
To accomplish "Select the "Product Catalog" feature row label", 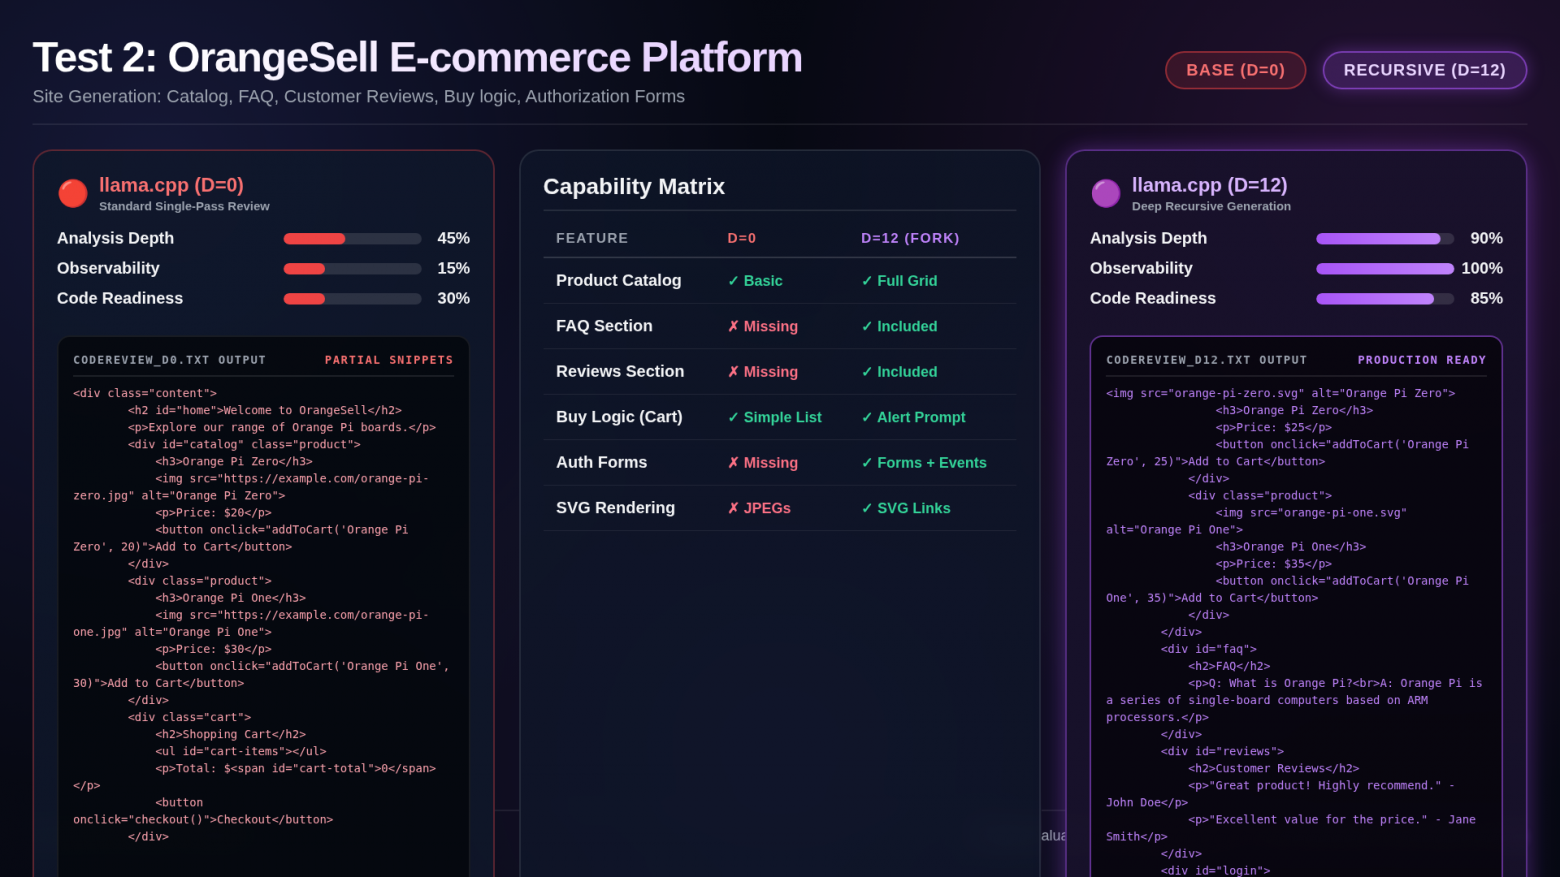I will [x=619, y=281].
